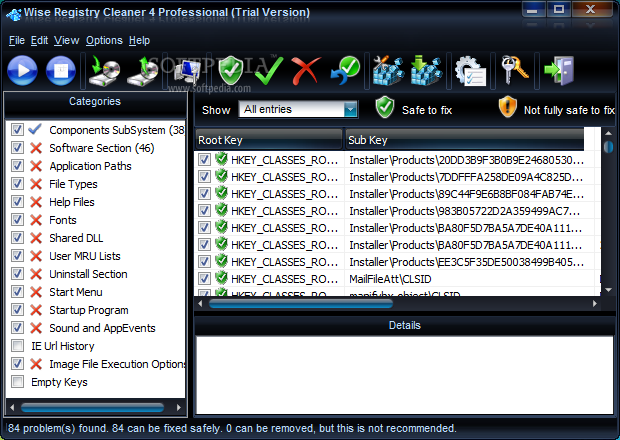Viewport: 620px width, 440px height.
Task: Click the results list scroll down arrow
Action: (608, 290)
